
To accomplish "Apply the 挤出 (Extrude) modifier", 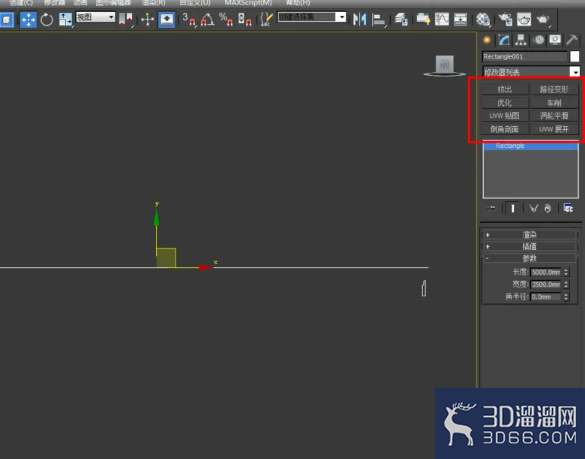I will coord(505,90).
